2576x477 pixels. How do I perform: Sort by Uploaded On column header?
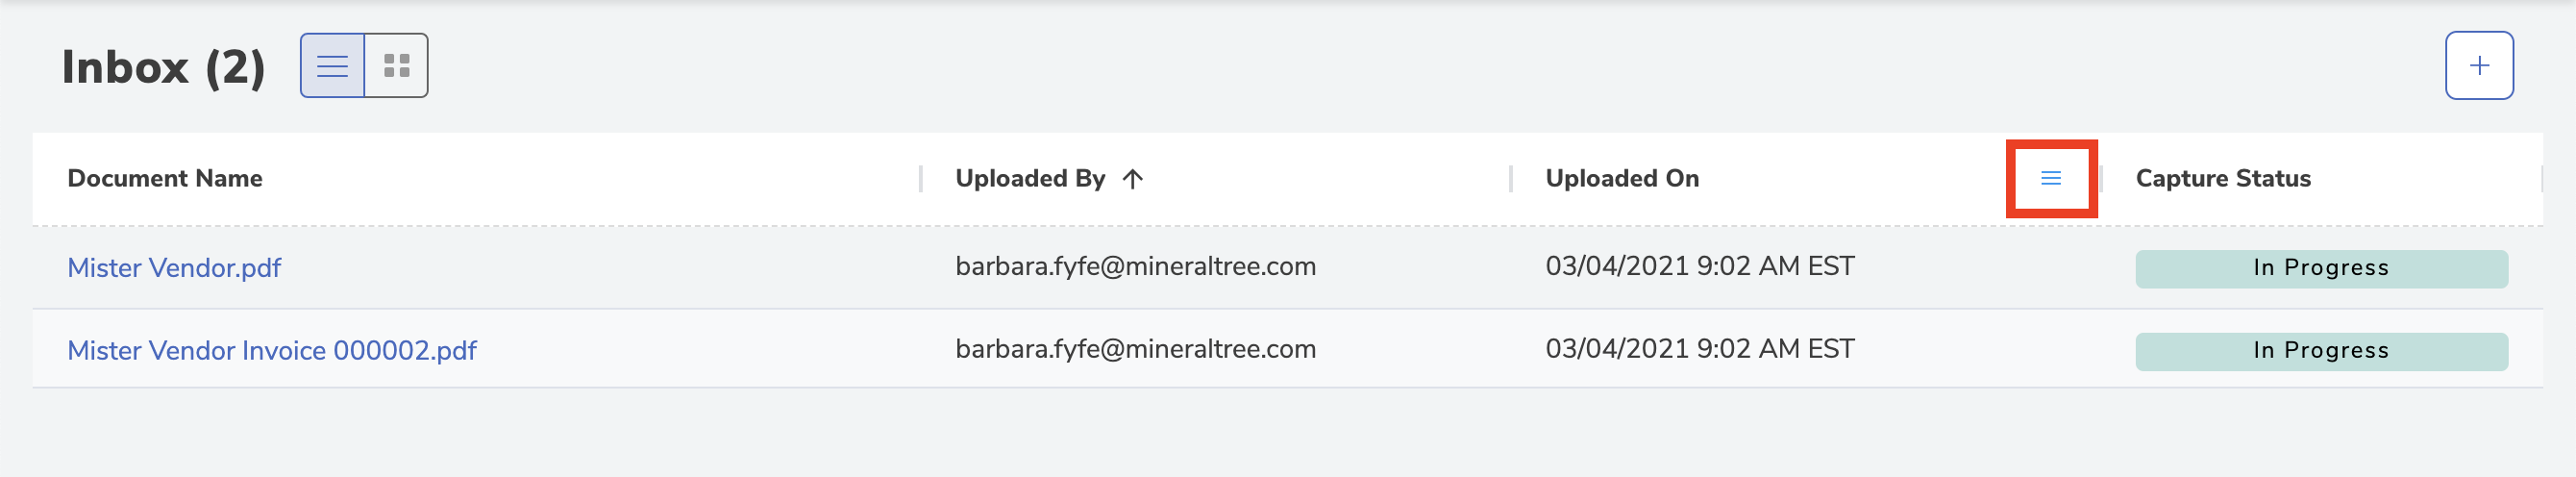[x=1622, y=179]
